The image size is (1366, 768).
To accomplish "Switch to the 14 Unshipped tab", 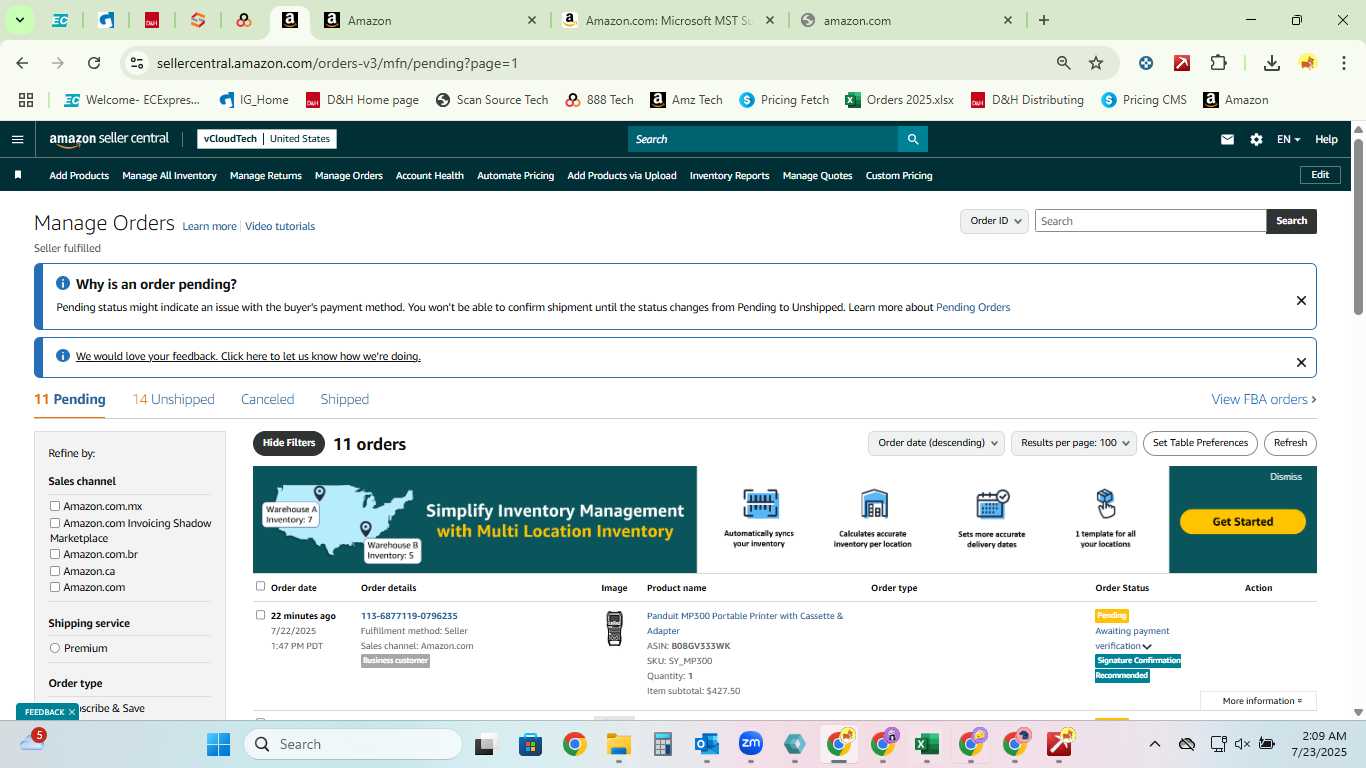I will click(x=173, y=399).
